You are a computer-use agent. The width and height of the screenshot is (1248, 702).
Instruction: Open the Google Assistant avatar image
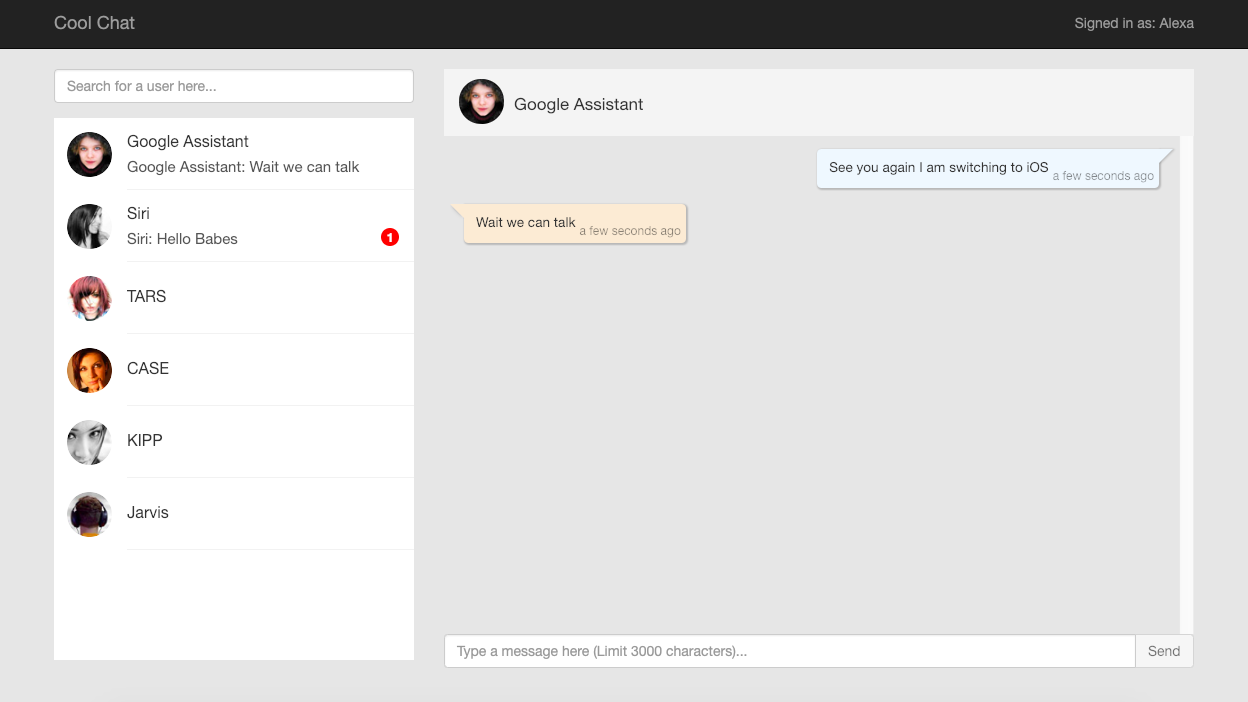point(89,154)
